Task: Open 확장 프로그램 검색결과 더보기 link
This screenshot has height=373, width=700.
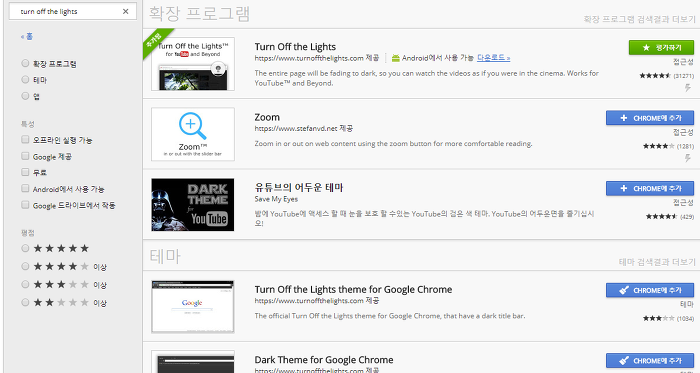Action: click(x=639, y=19)
